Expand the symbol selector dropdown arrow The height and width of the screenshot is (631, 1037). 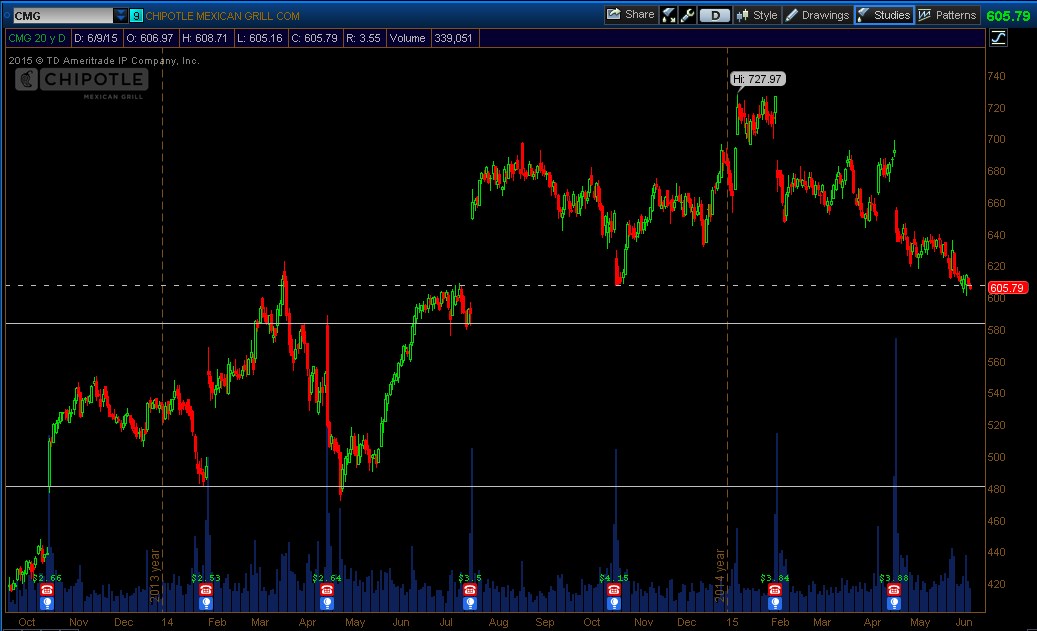[x=120, y=15]
